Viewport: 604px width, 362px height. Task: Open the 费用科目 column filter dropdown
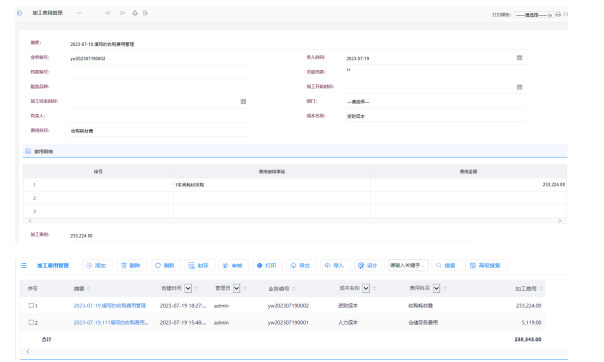coord(436,288)
